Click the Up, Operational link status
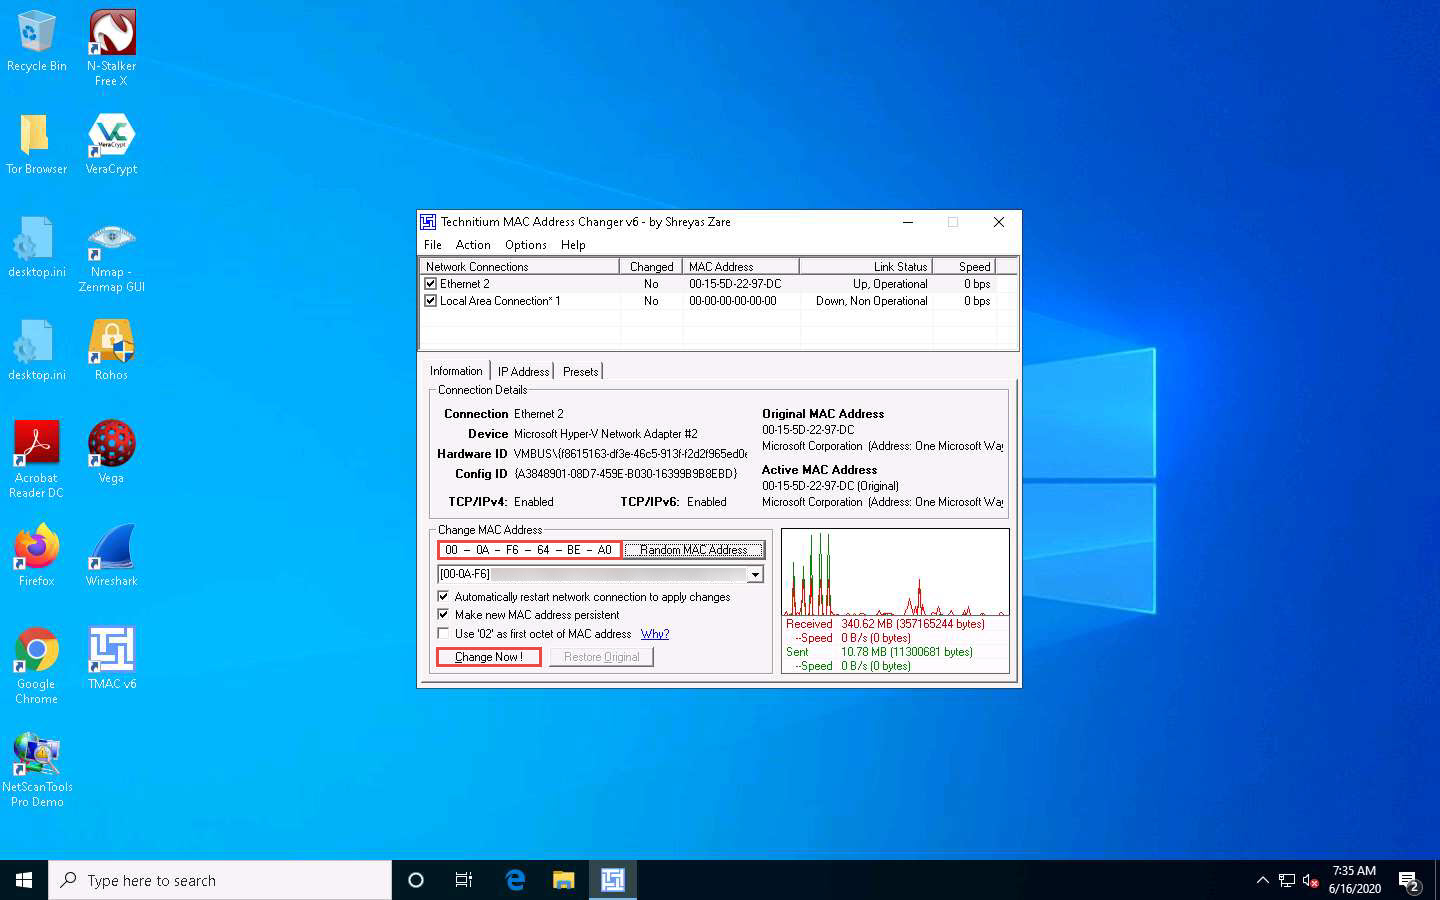This screenshot has width=1440, height=900. (x=890, y=284)
